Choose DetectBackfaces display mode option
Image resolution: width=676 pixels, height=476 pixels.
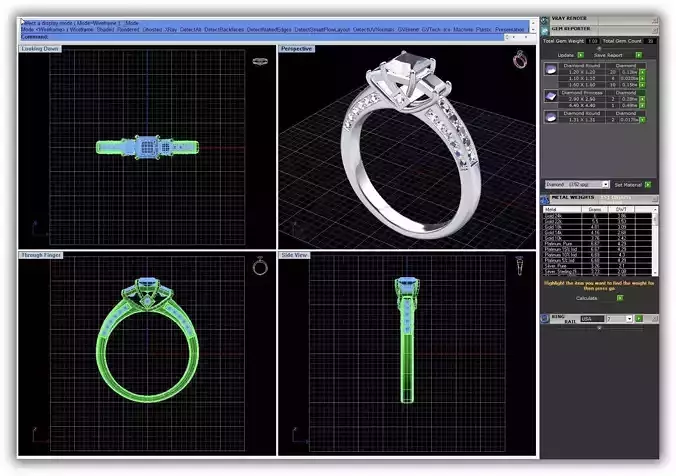[224, 30]
